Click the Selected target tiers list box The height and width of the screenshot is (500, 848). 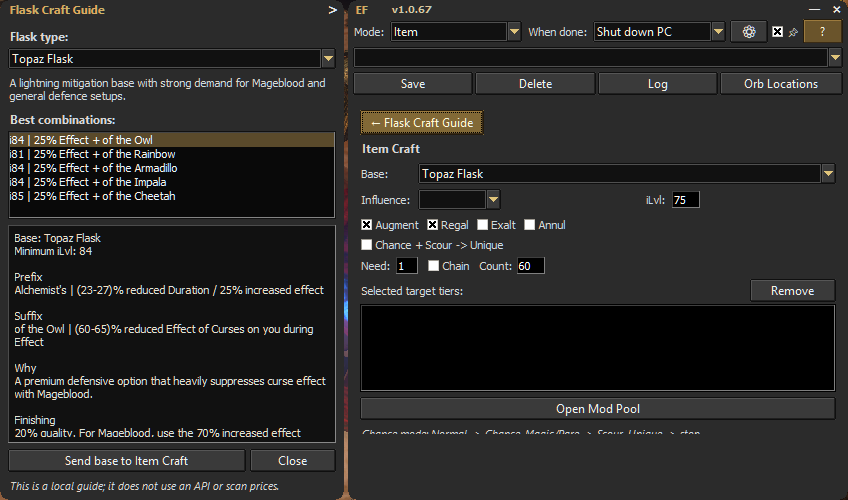598,348
